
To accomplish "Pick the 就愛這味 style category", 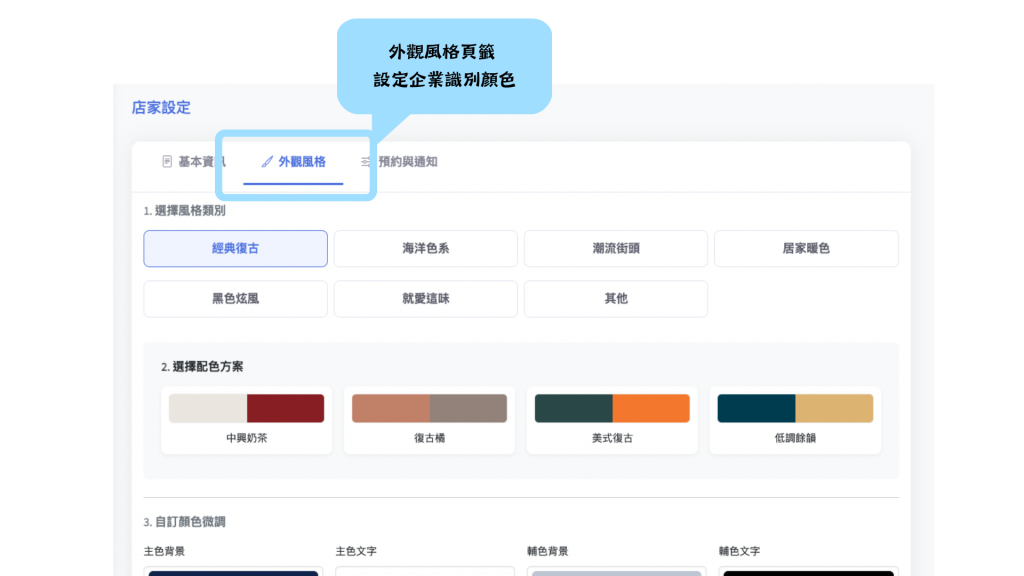I will [x=425, y=298].
